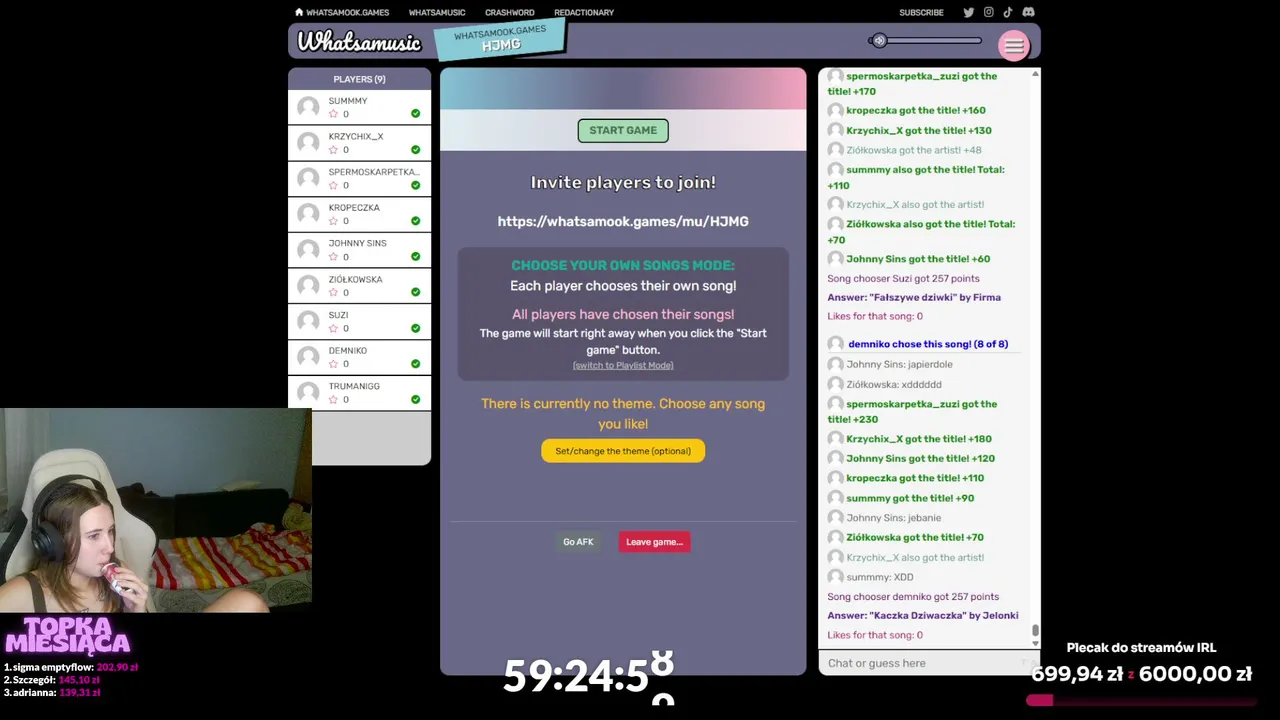The width and height of the screenshot is (1280, 720).
Task: Click avatar beside 'summmy: XDD' message
Action: tap(835, 577)
